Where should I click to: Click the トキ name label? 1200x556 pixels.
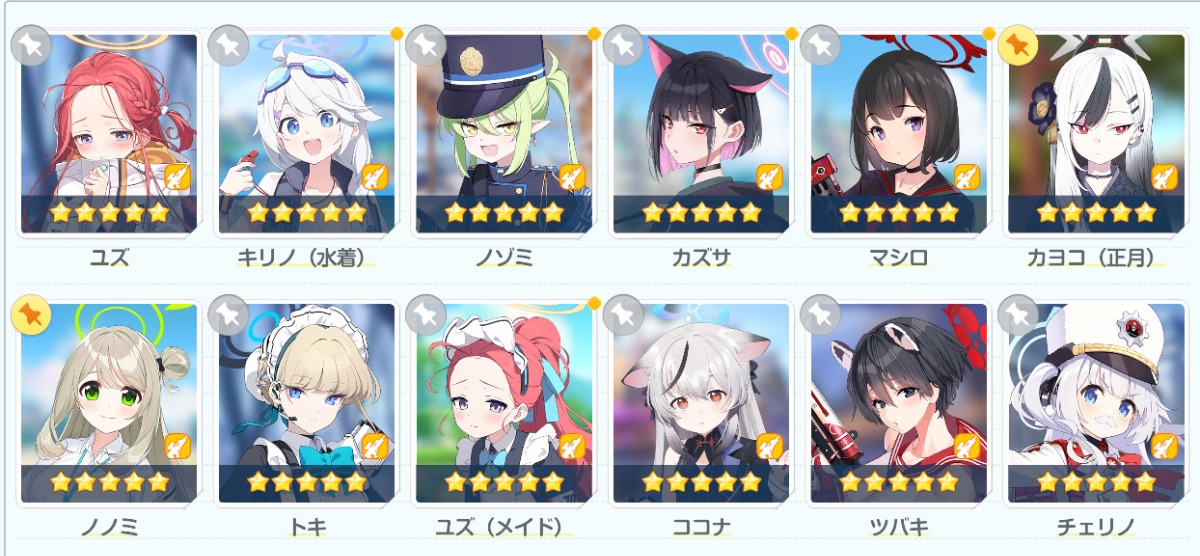306,527
